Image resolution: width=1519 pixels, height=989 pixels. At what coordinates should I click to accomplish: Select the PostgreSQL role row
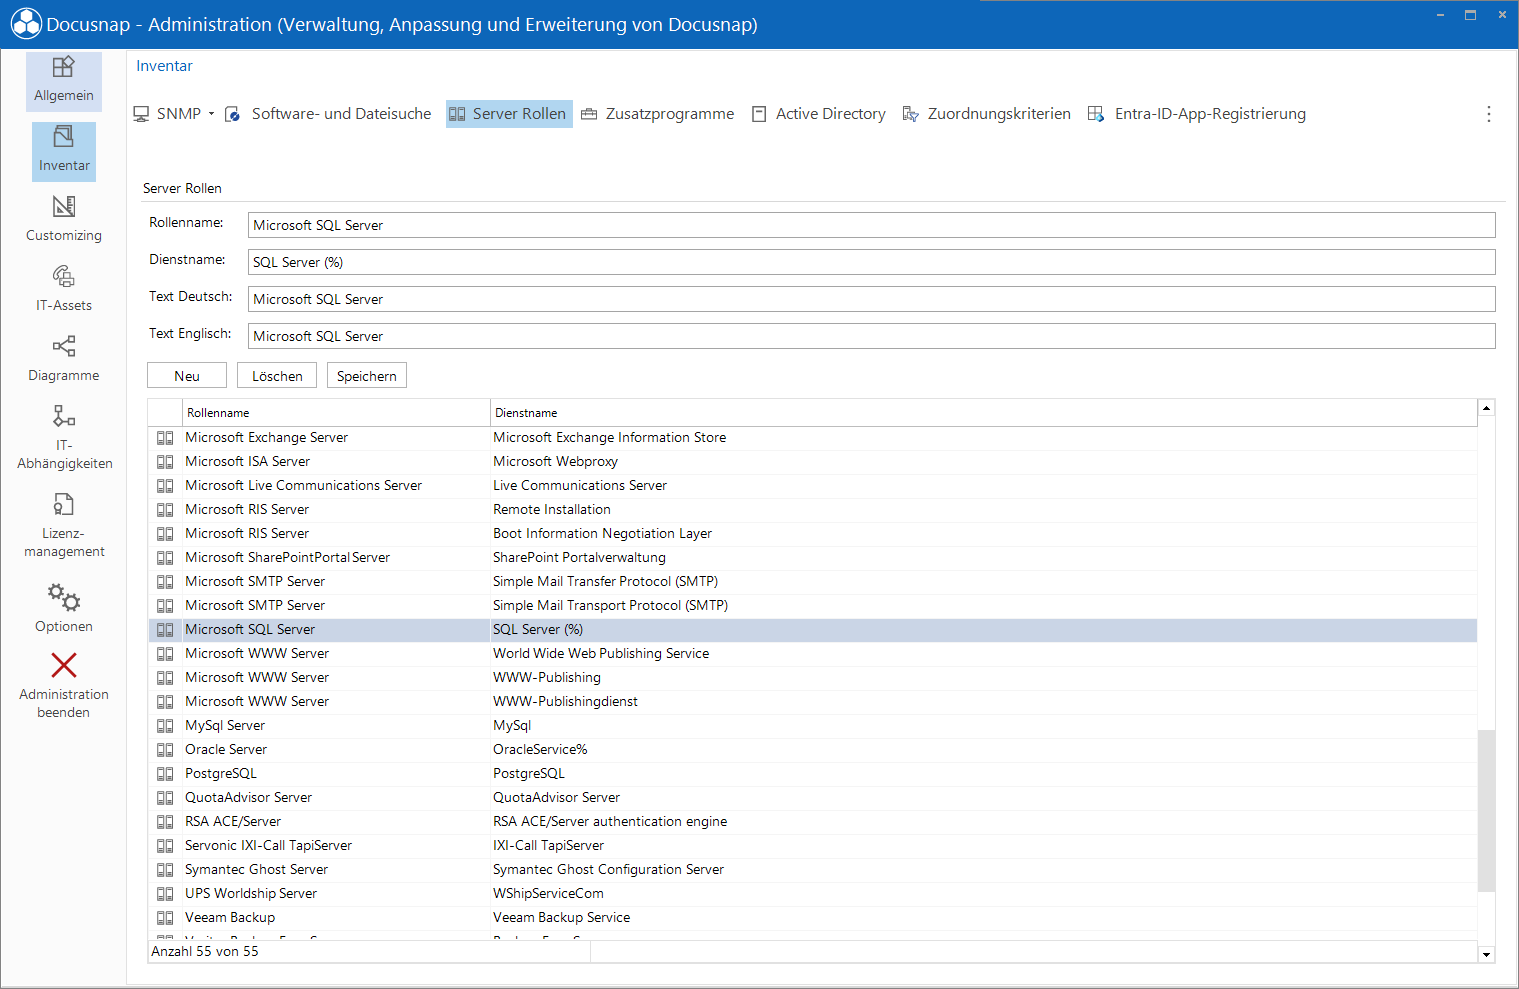pyautogui.click(x=813, y=773)
